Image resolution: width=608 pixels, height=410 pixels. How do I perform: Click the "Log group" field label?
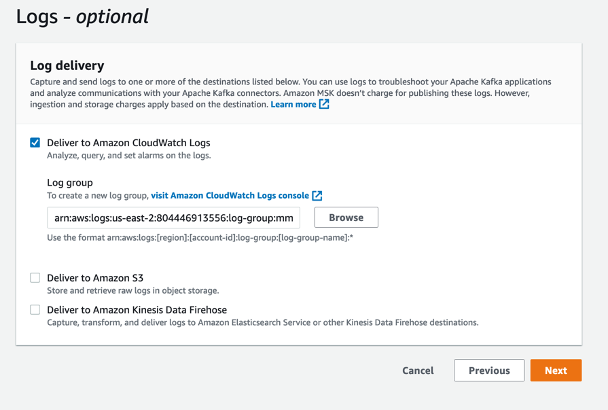[70, 183]
